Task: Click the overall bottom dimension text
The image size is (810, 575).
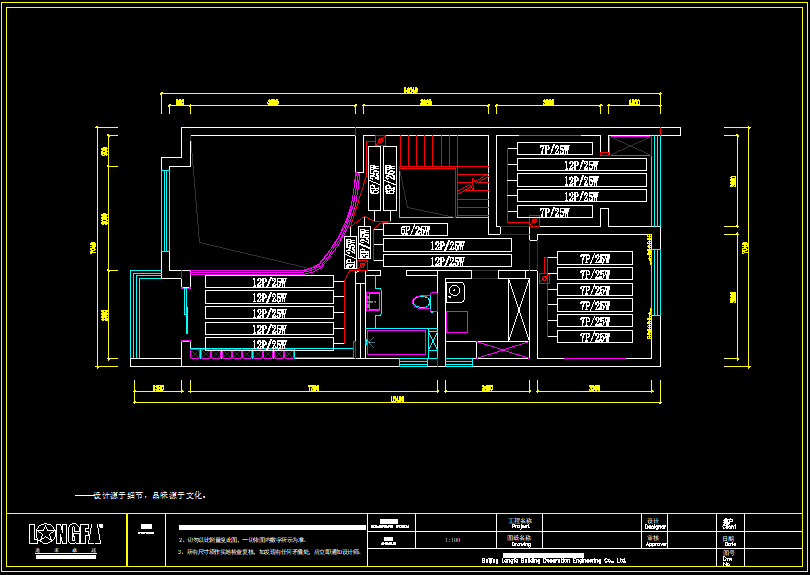Action: [x=396, y=400]
